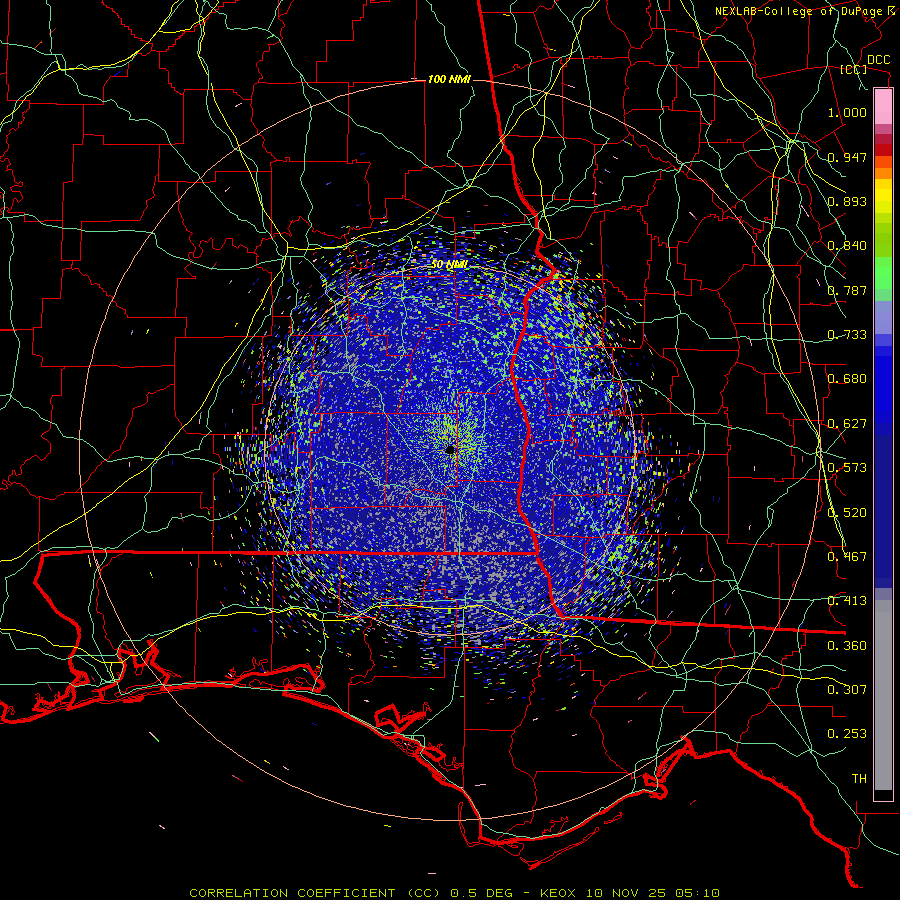Pick the gray swatch on the color bar
This screenshot has height=900, width=900.
(883, 695)
